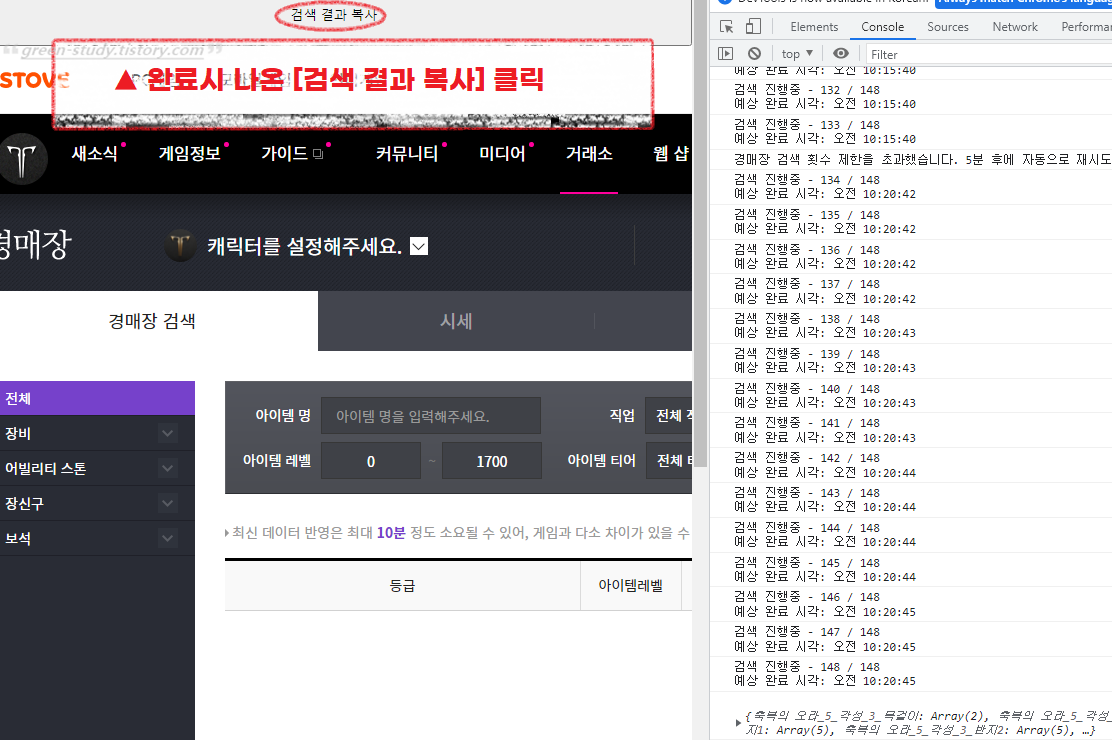
Task: Click the STOVE logo
Action: coord(34,80)
